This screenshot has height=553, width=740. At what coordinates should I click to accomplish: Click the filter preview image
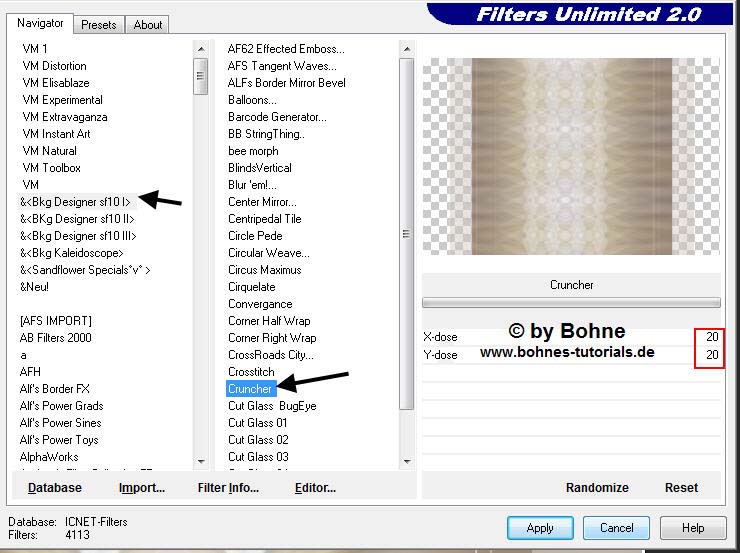[x=571, y=156]
